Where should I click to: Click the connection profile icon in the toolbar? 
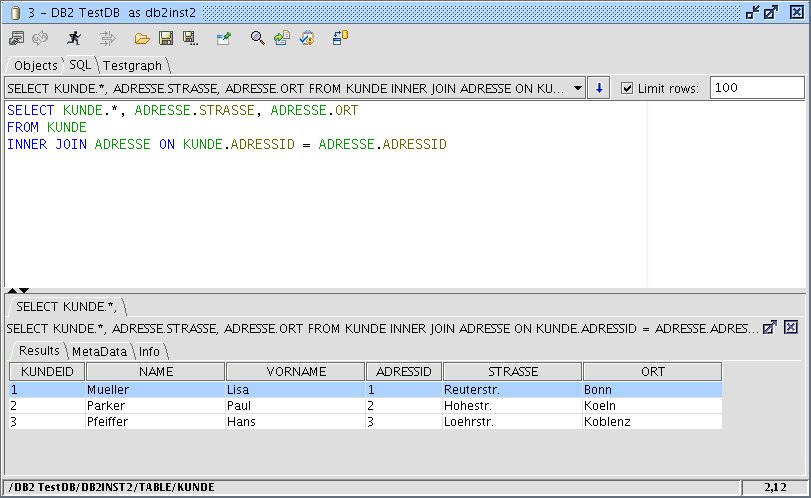(x=17, y=38)
